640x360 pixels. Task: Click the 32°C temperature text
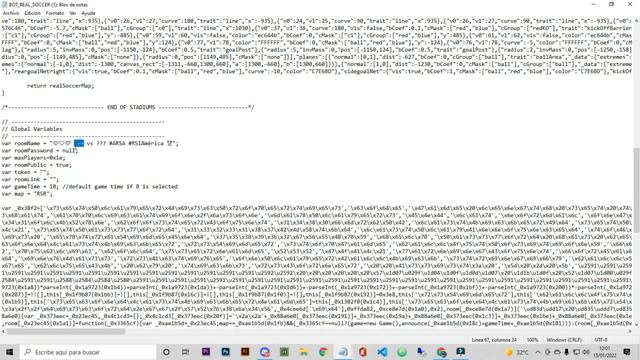522,352
